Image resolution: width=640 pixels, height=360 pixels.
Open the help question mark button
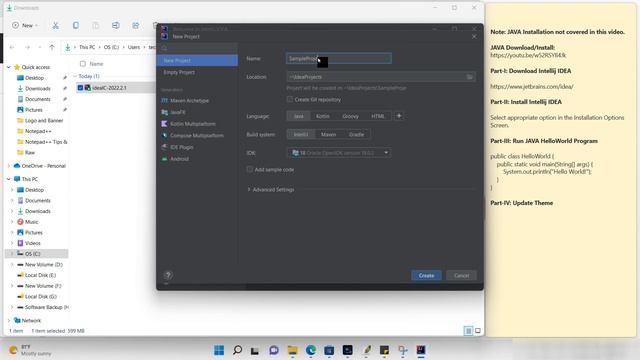point(168,275)
